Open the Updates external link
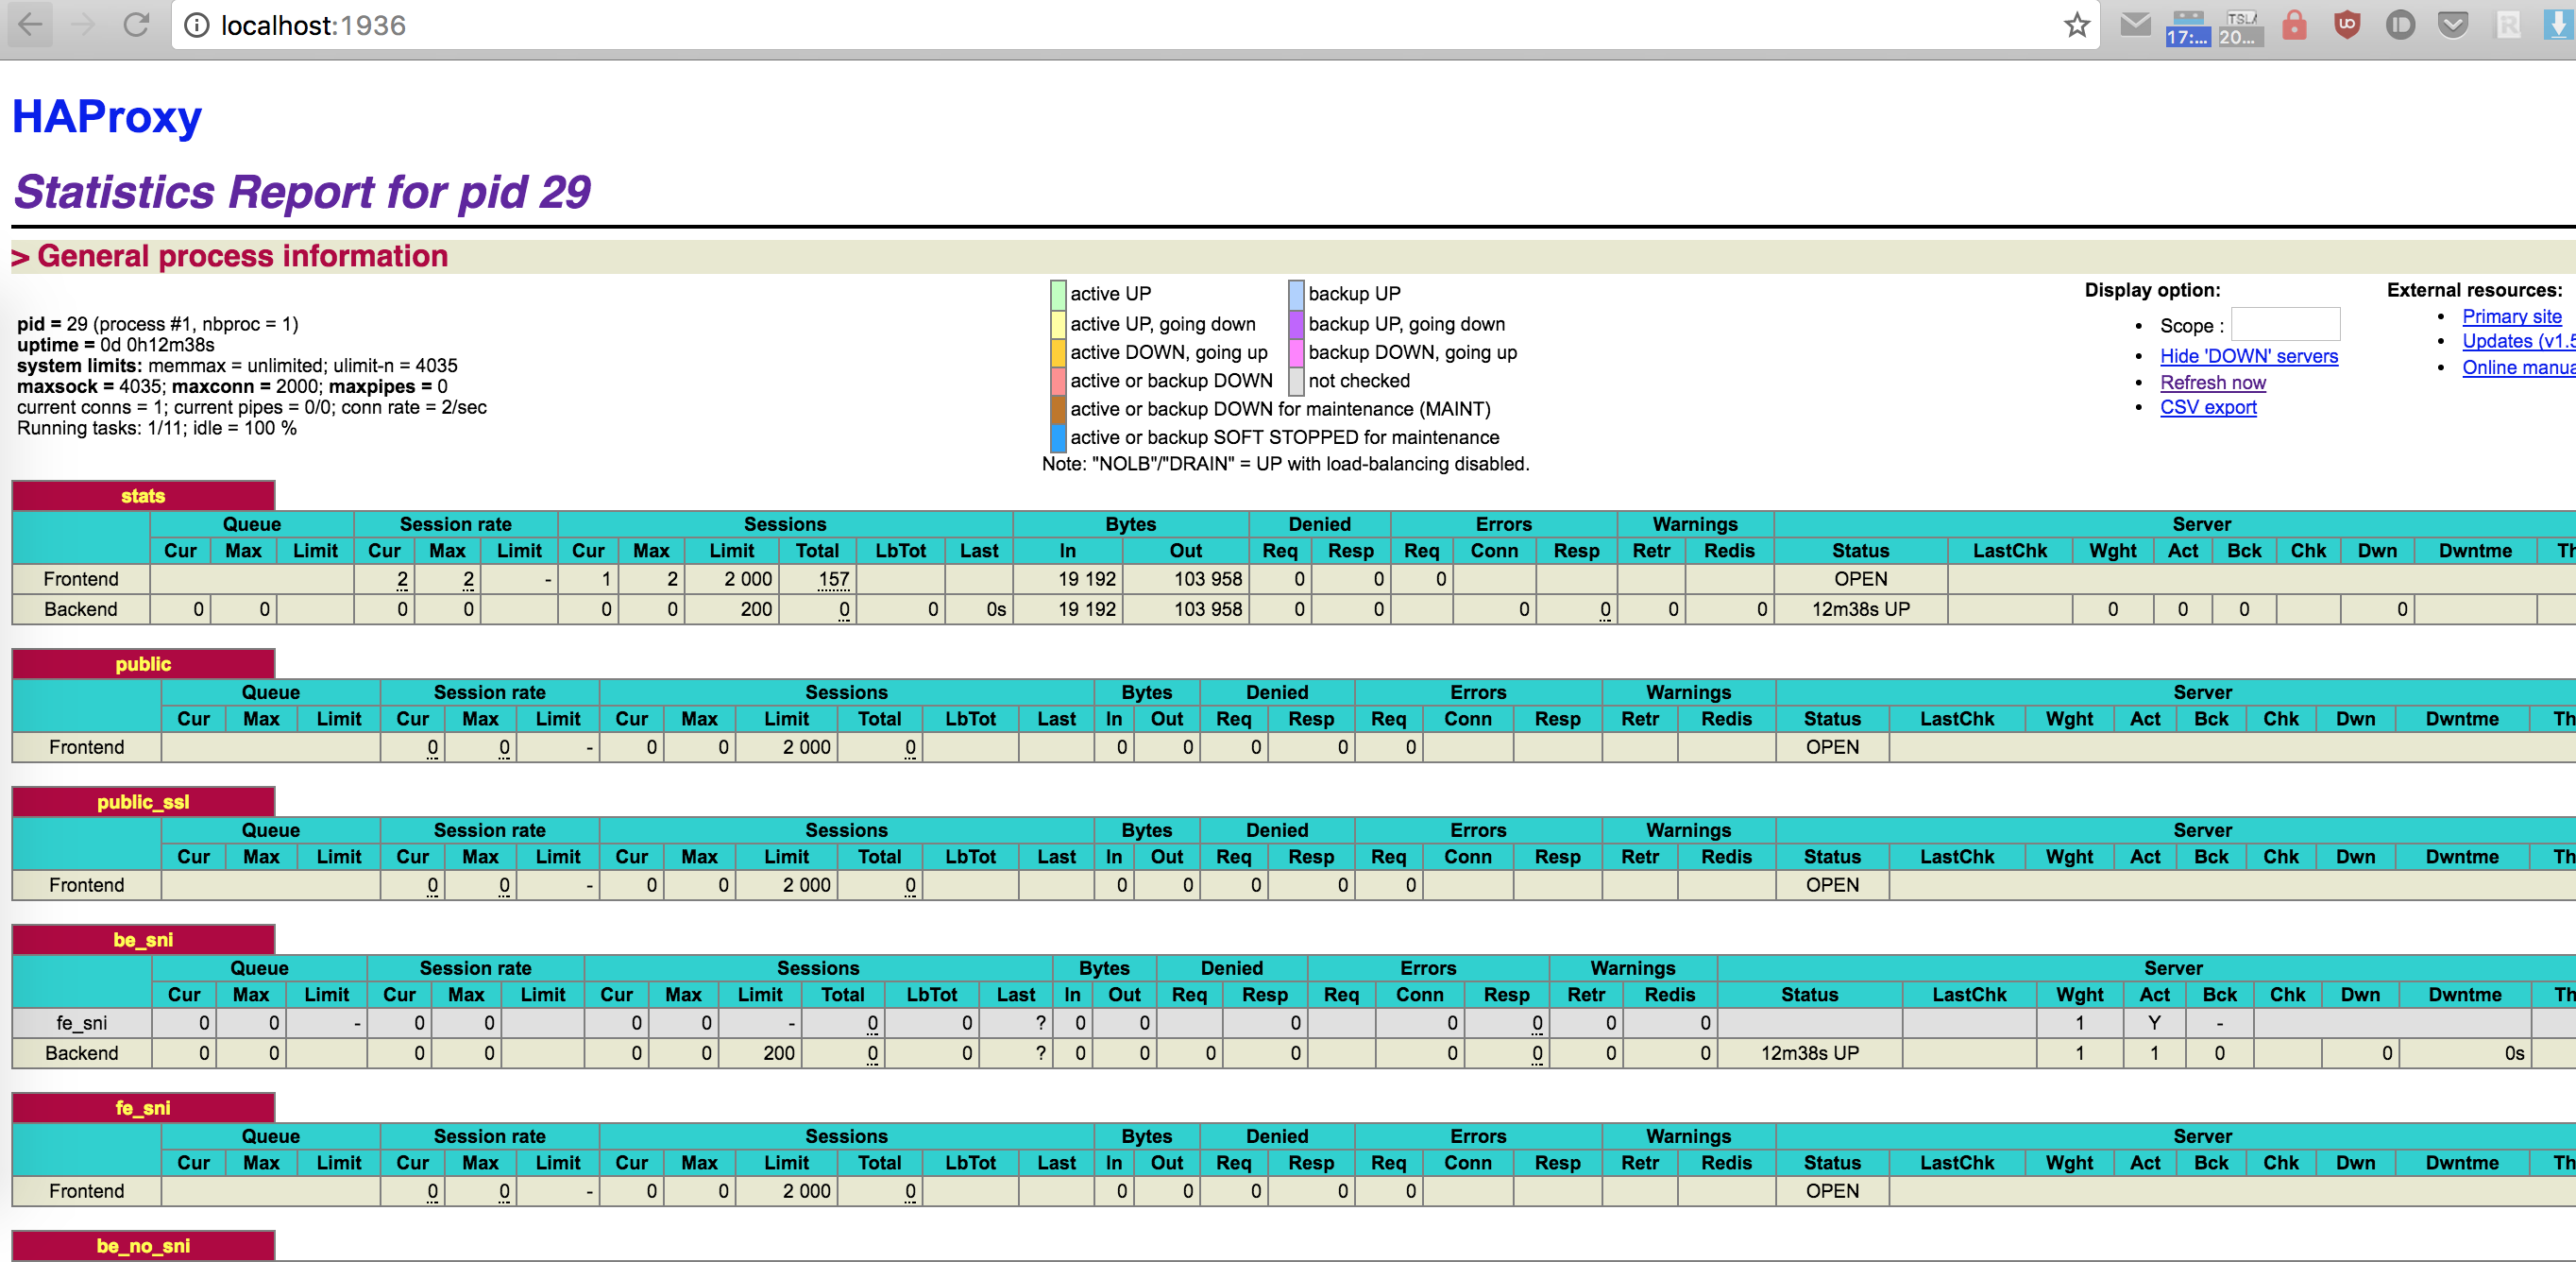 tap(2518, 341)
